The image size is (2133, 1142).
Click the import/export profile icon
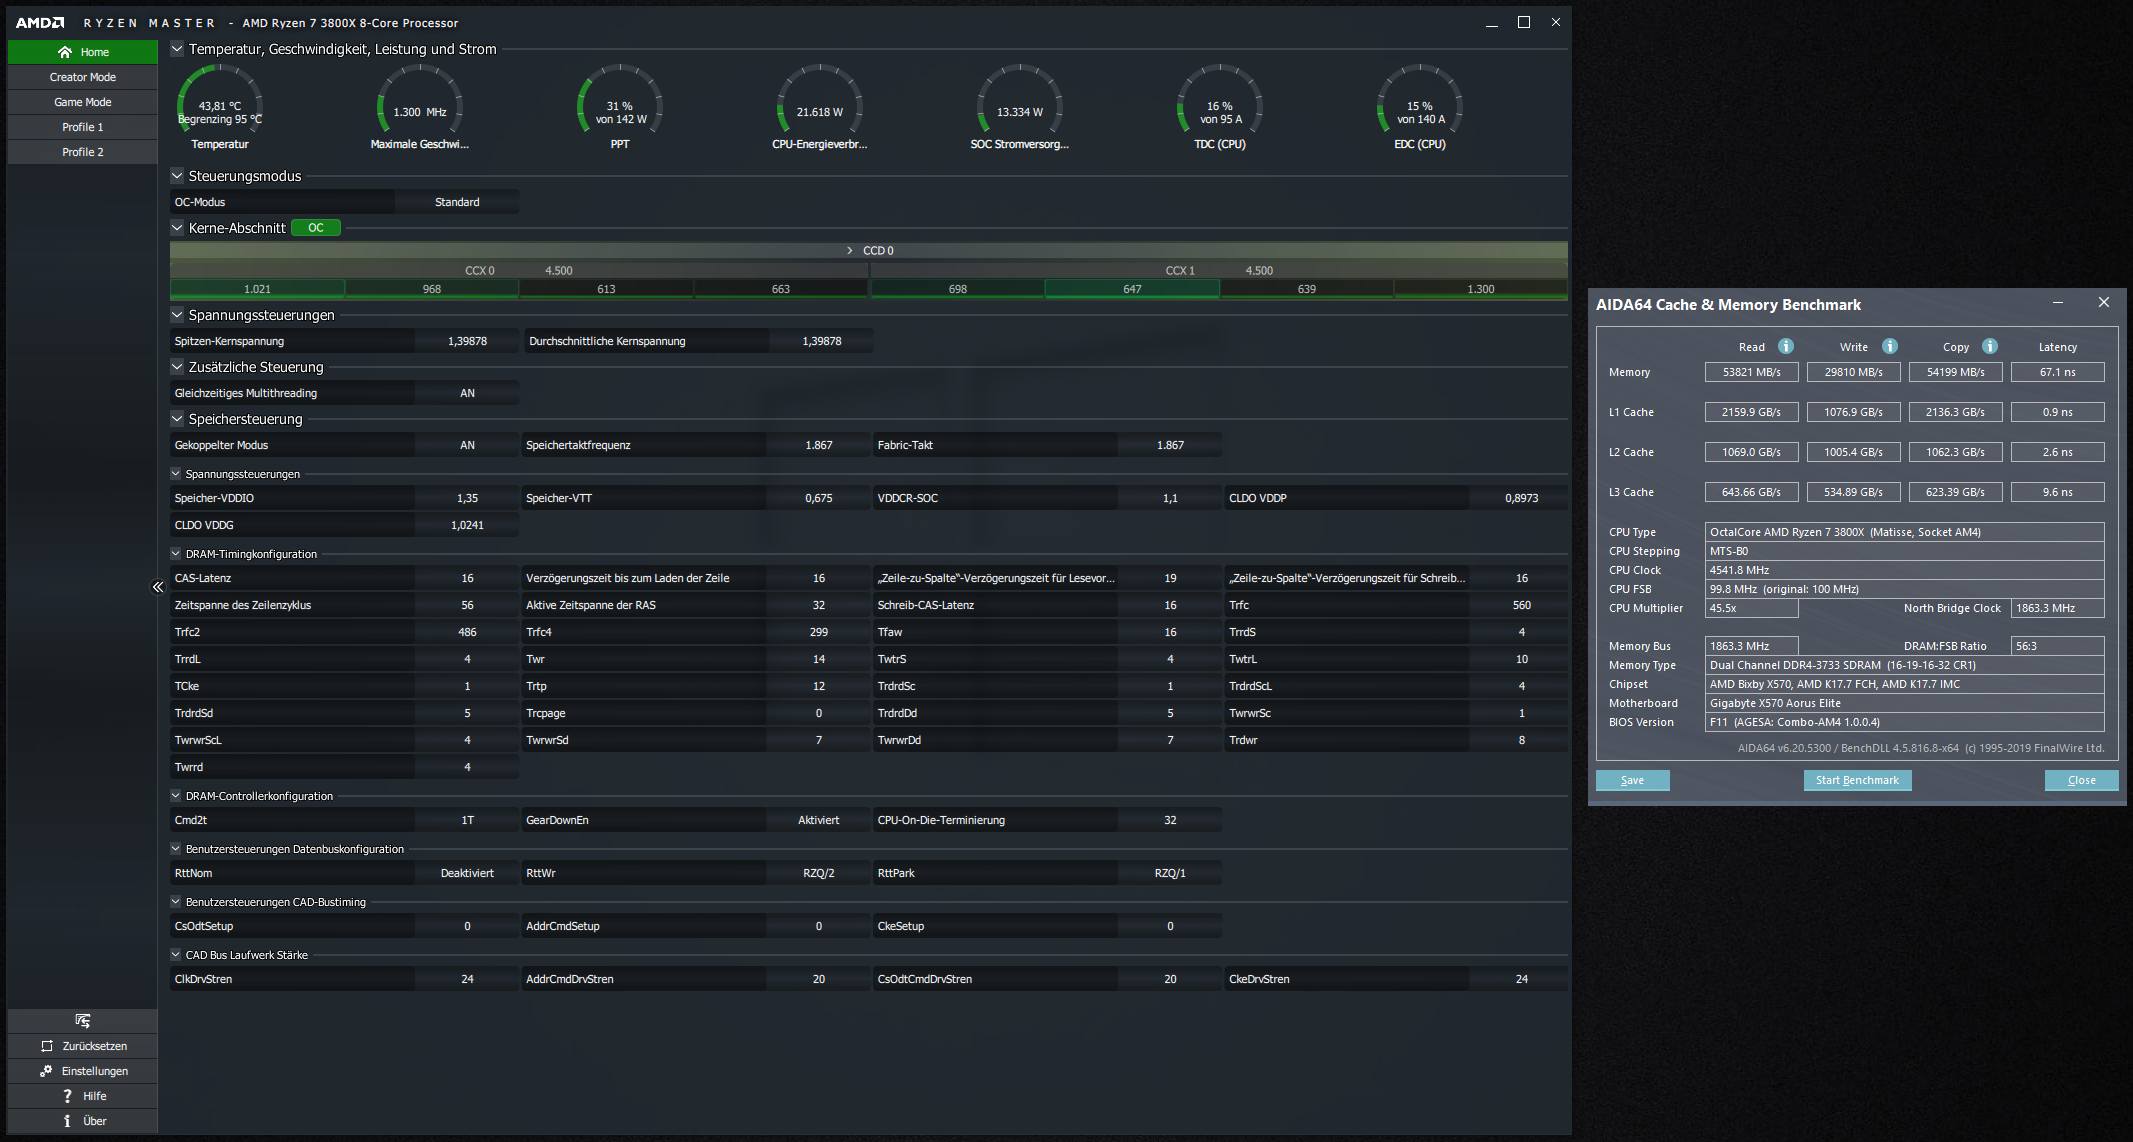(x=83, y=1021)
